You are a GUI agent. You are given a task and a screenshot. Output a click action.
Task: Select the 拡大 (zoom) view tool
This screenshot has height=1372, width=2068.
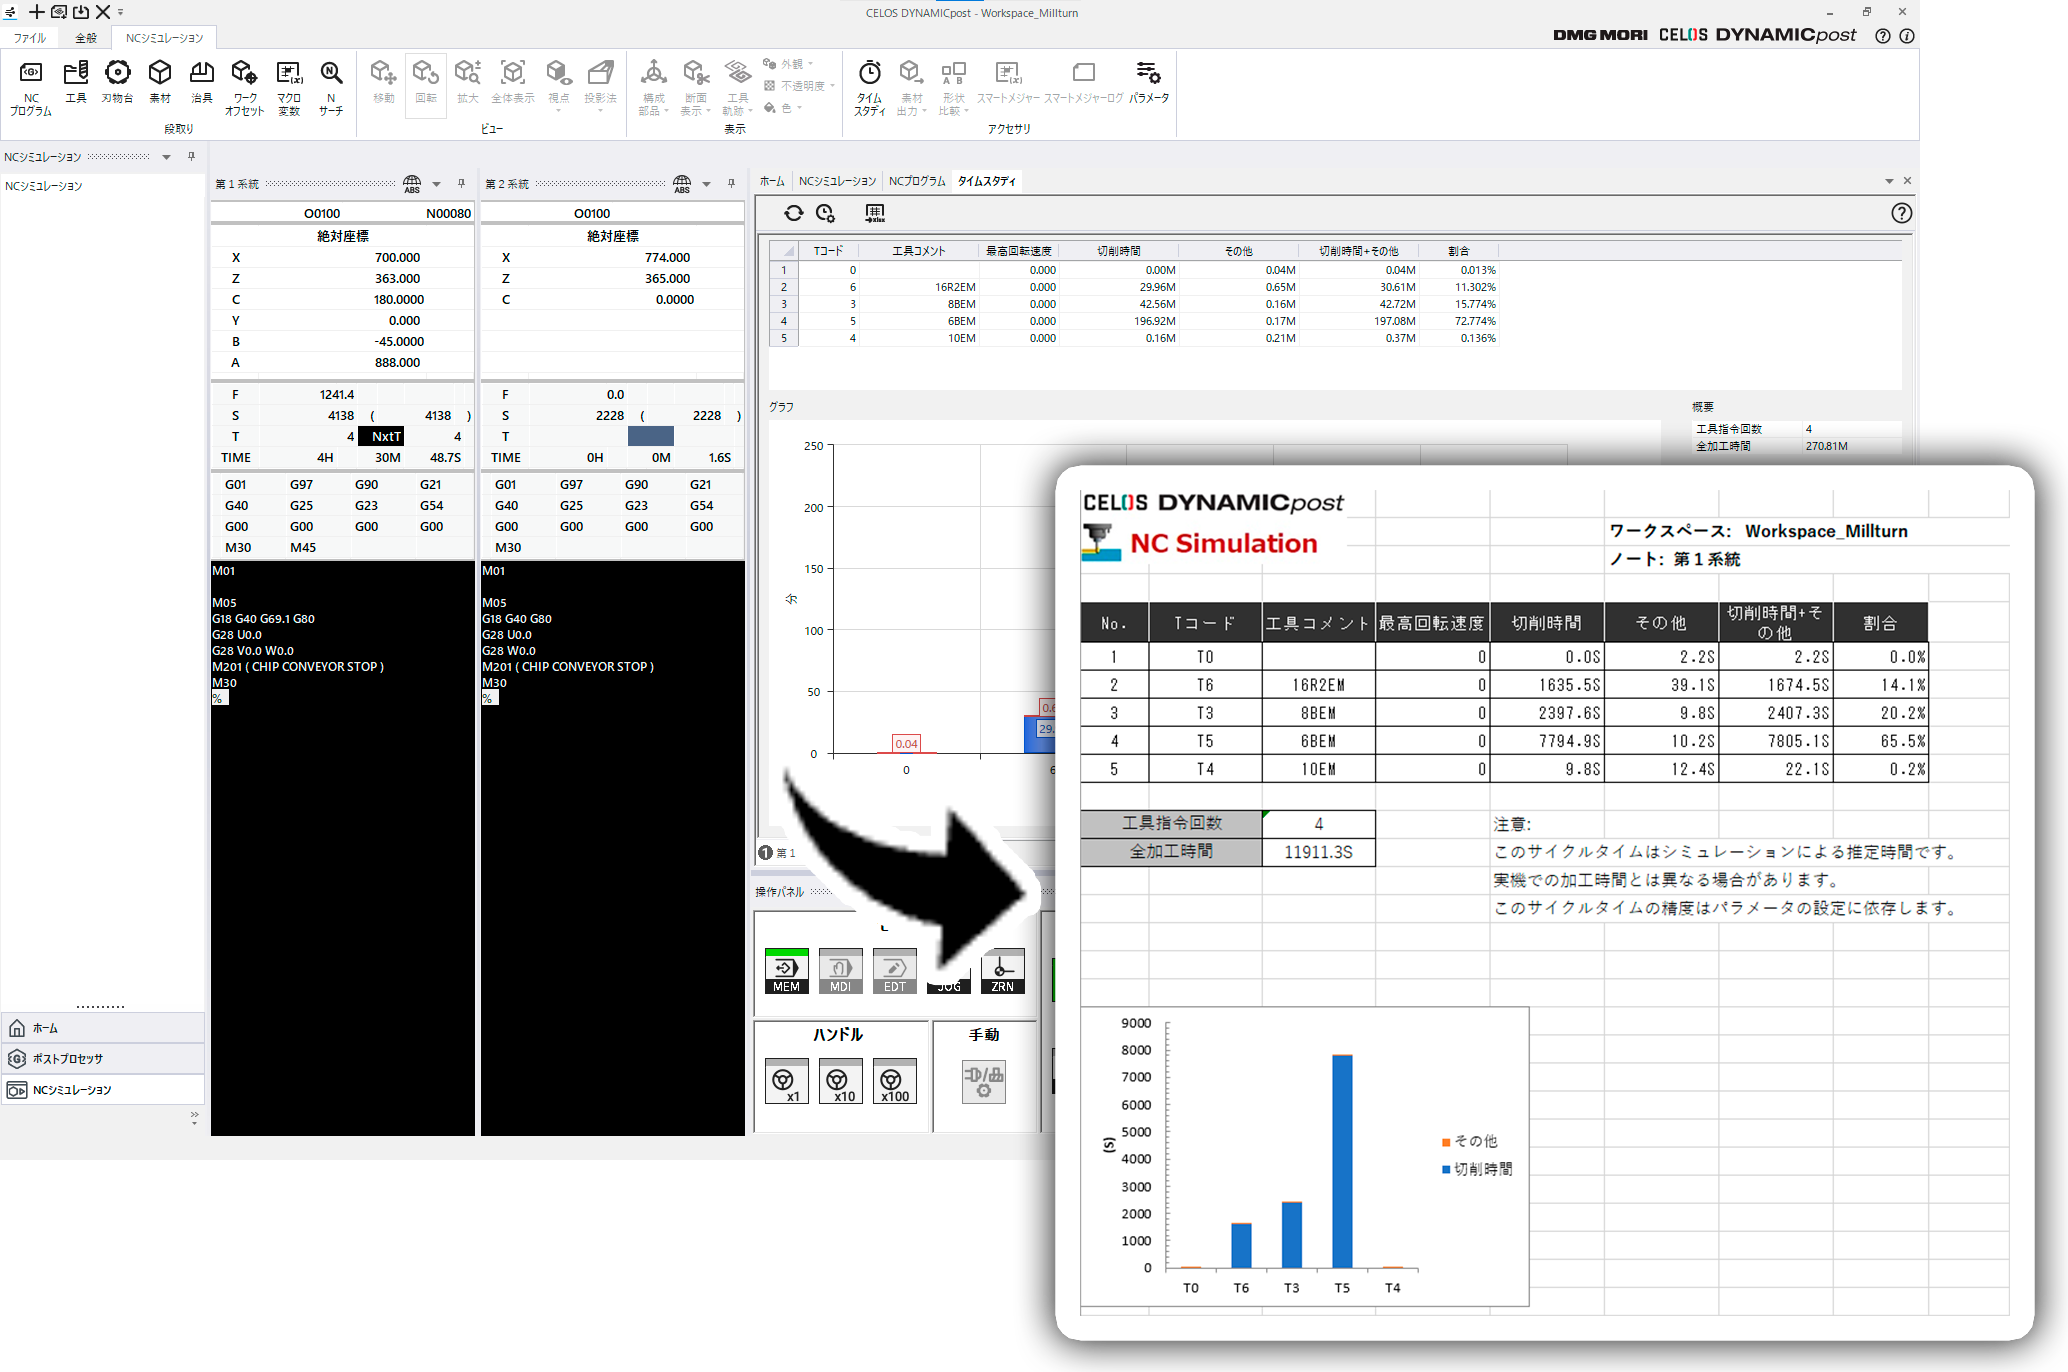pyautogui.click(x=468, y=82)
